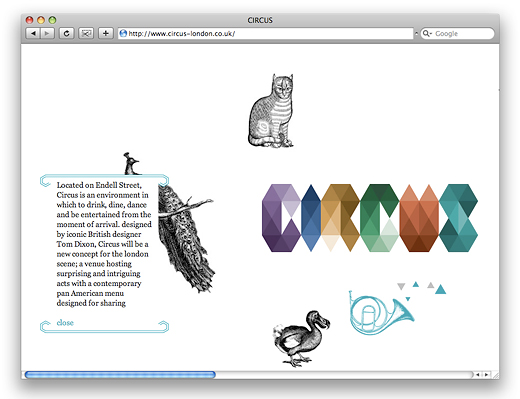Click inside the Google search field
This screenshot has height=399, width=520.
(457, 33)
